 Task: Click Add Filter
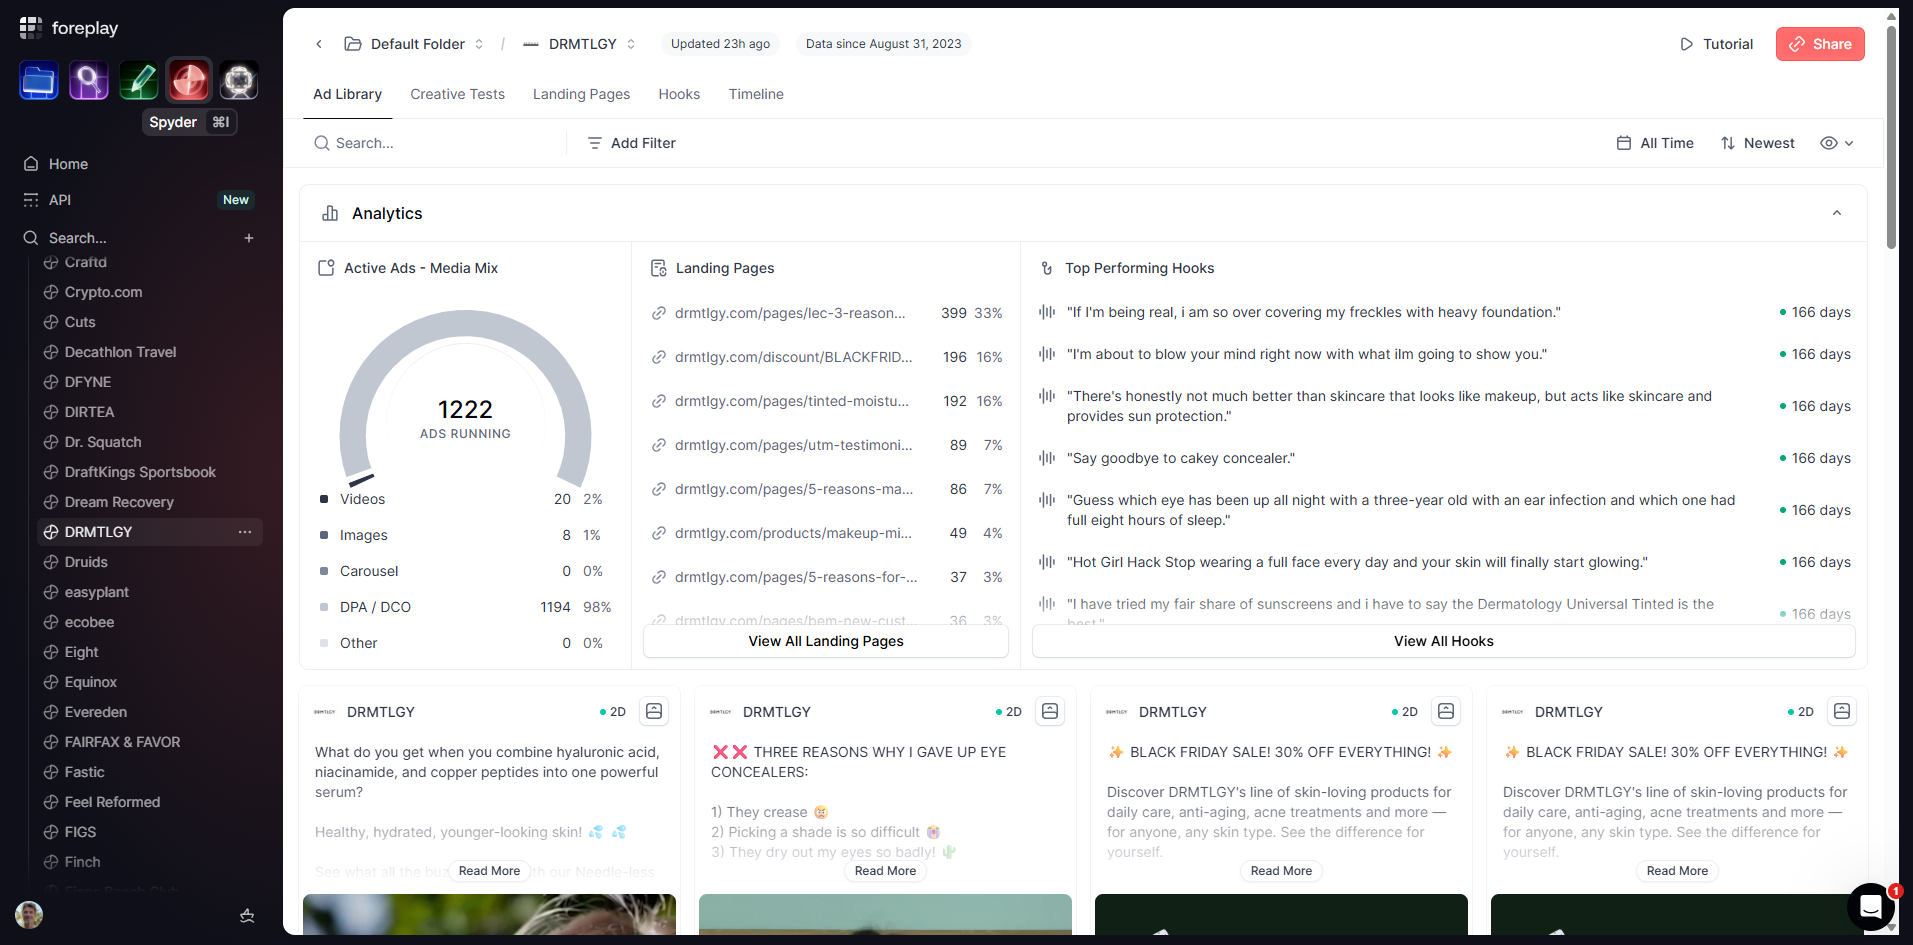pyautogui.click(x=632, y=143)
